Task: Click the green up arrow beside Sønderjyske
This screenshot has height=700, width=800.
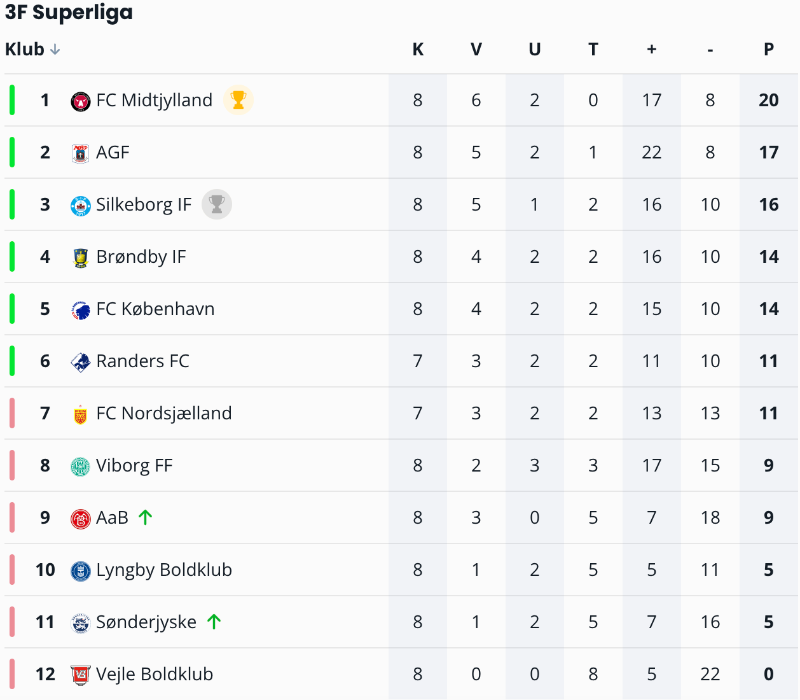Action: [x=213, y=621]
